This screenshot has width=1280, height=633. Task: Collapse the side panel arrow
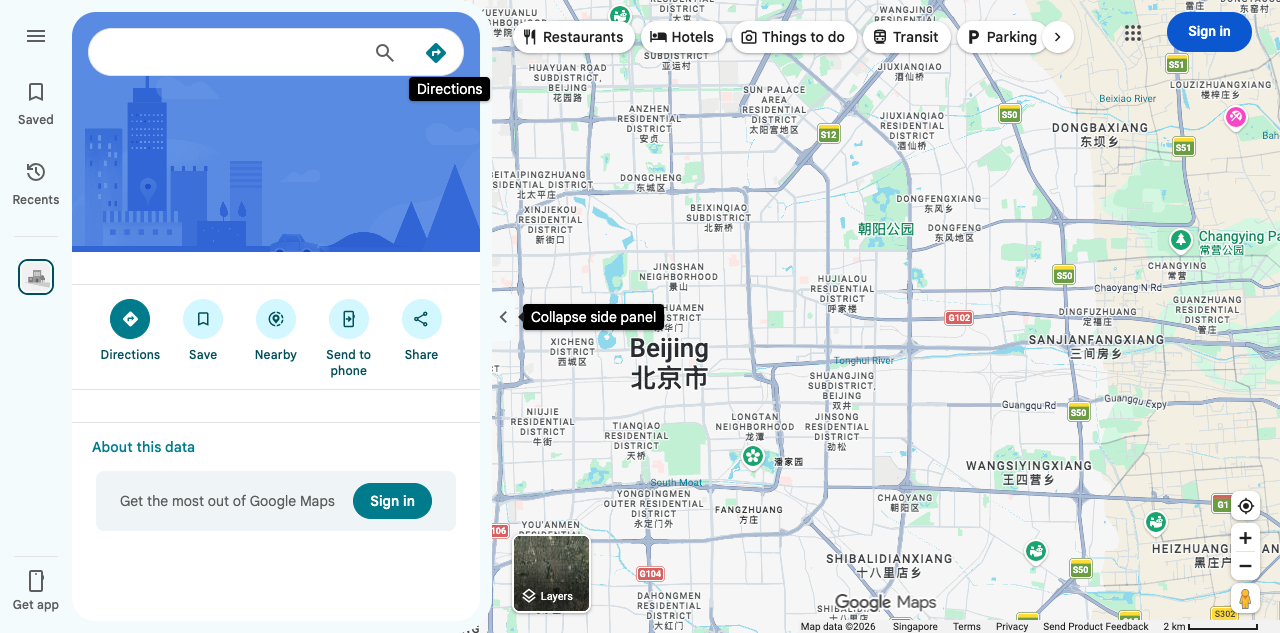504,317
